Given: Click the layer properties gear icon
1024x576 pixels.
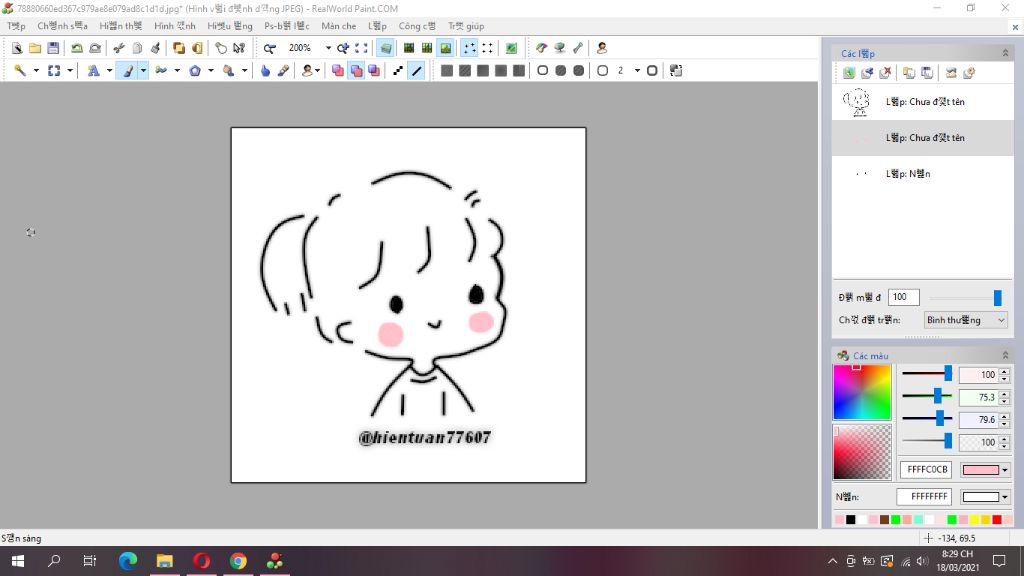Looking at the screenshot, I should (x=969, y=72).
